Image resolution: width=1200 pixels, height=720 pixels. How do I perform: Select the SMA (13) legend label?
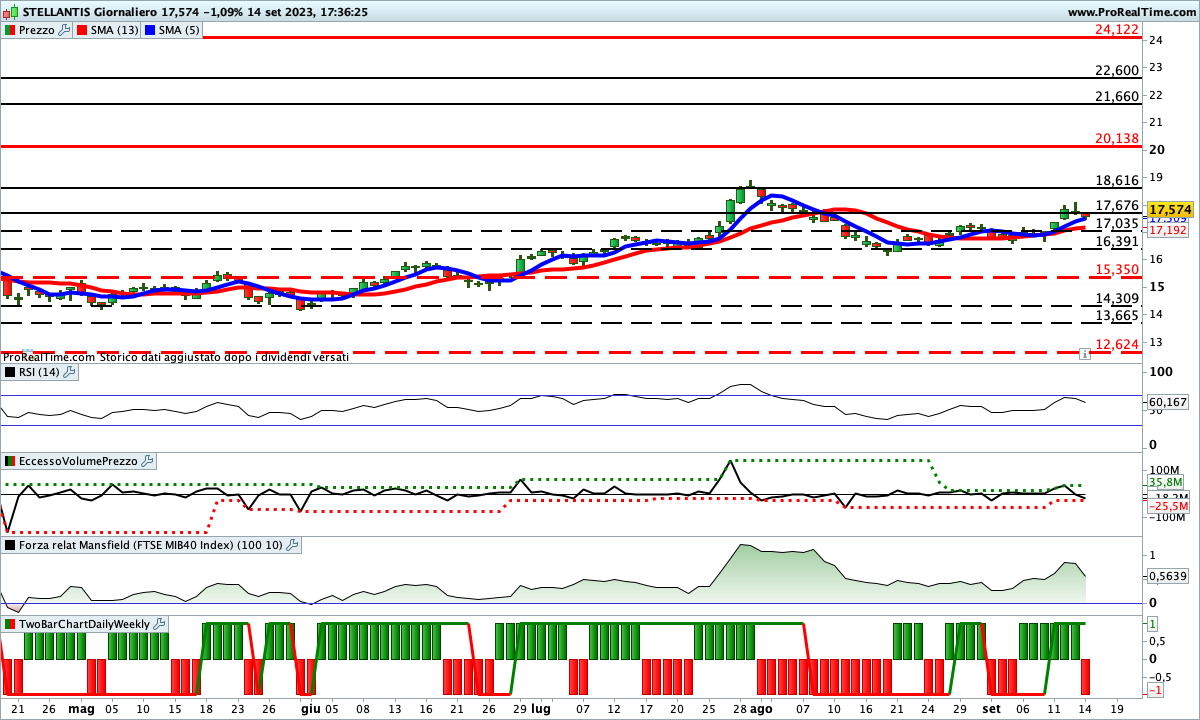click(115, 30)
